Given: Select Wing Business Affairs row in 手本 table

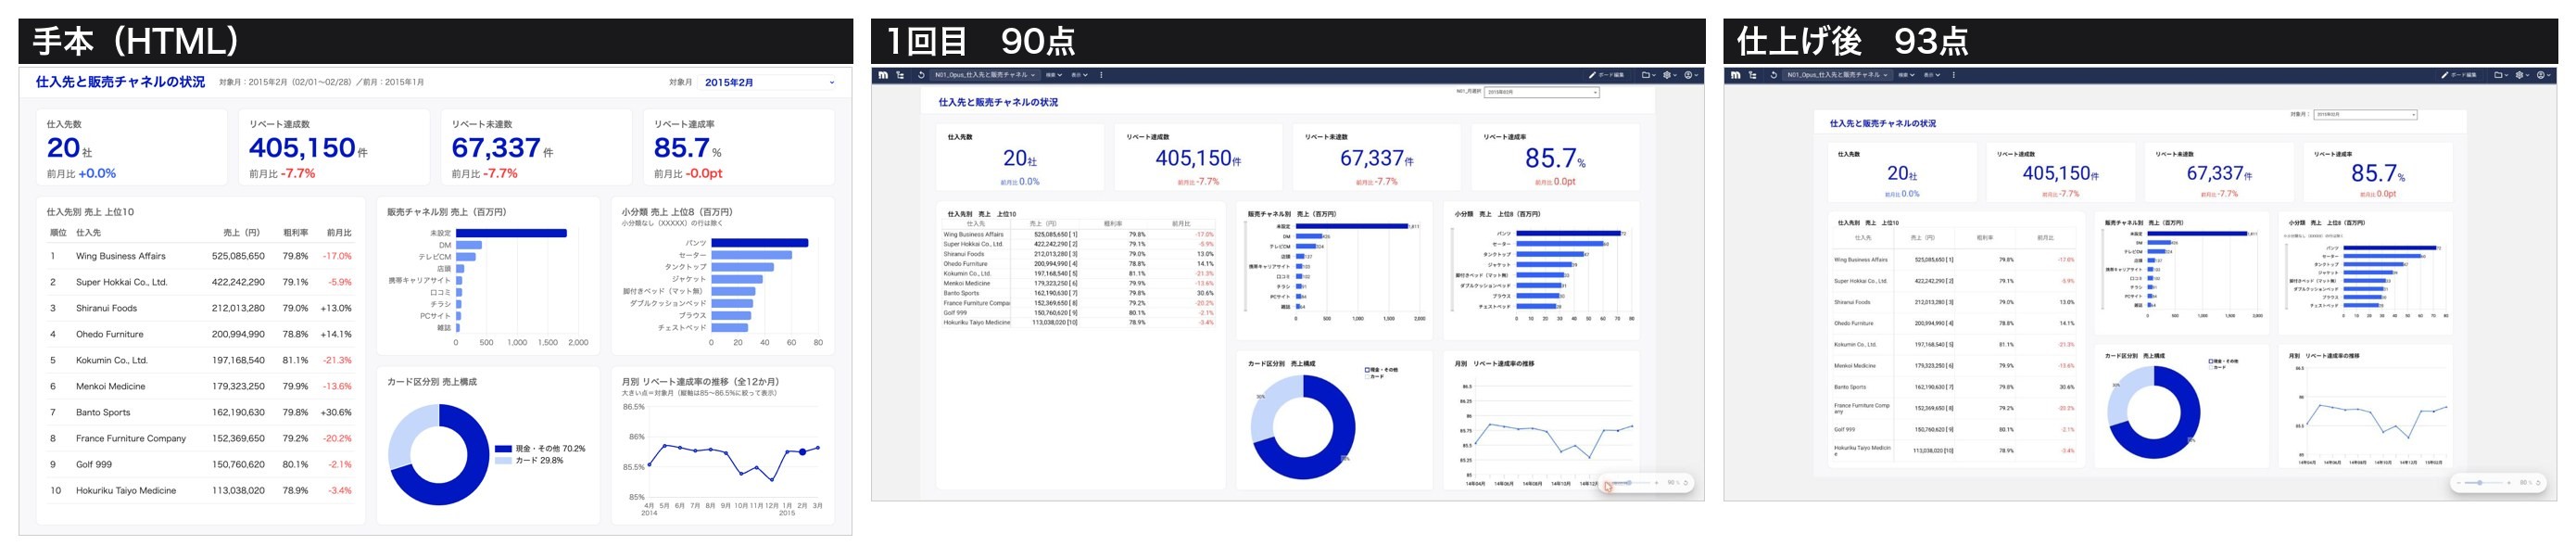Looking at the screenshot, I should pos(200,256).
